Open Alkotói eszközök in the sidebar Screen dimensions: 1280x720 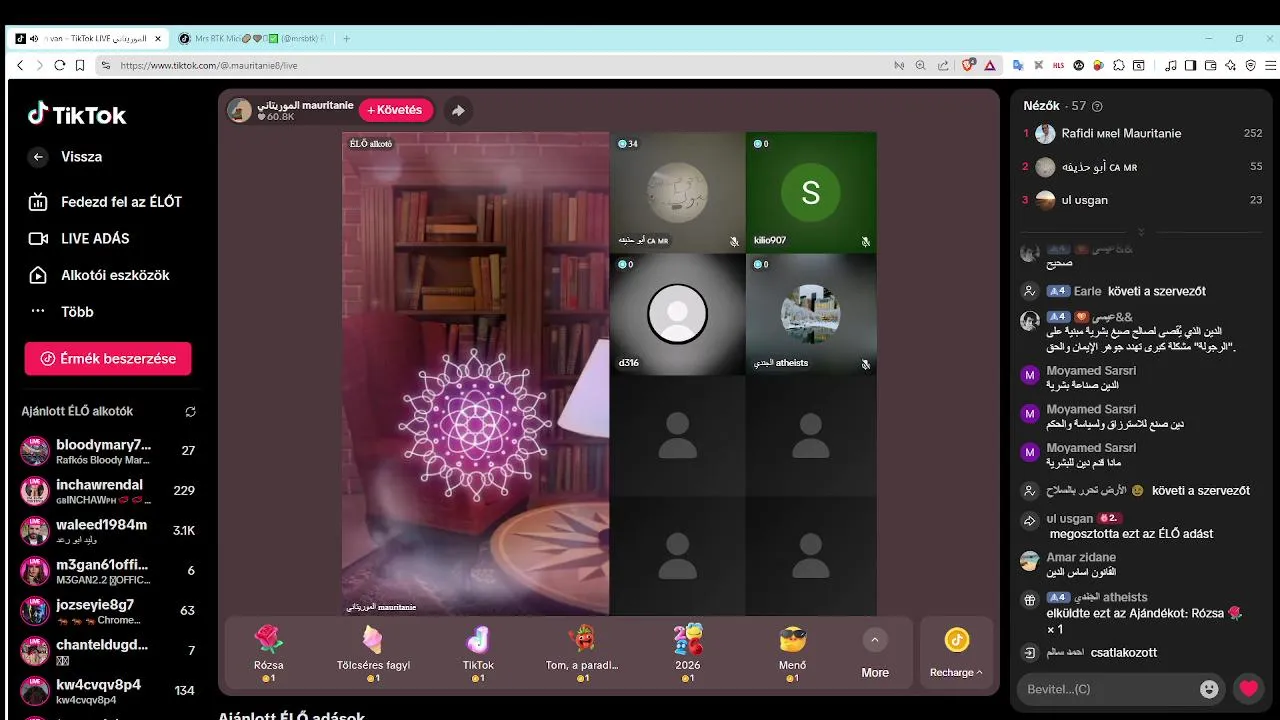pos(98,275)
